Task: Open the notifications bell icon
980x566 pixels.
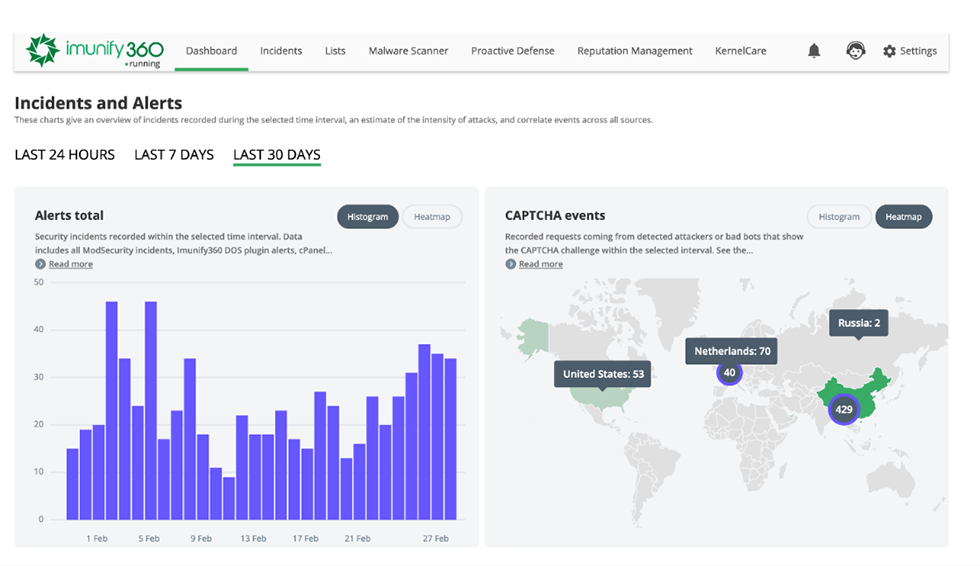Action: [x=814, y=51]
